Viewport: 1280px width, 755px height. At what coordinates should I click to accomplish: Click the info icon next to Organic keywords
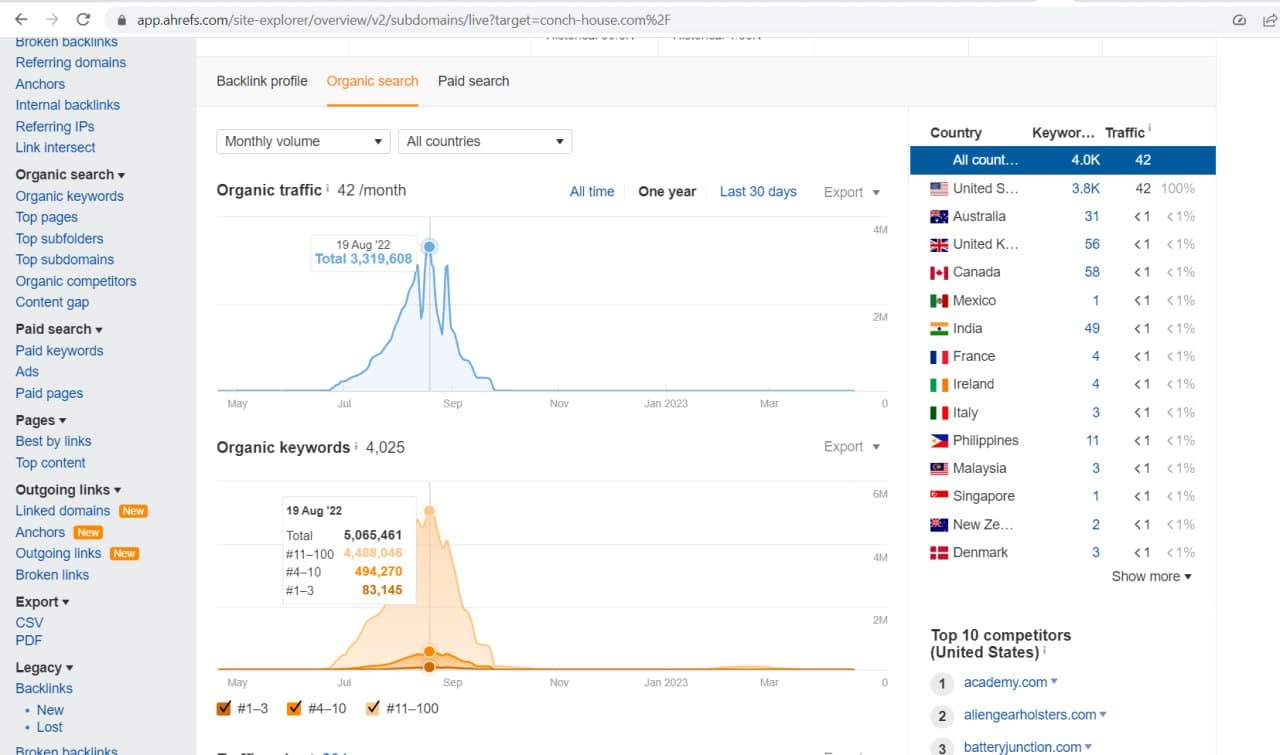click(356, 445)
